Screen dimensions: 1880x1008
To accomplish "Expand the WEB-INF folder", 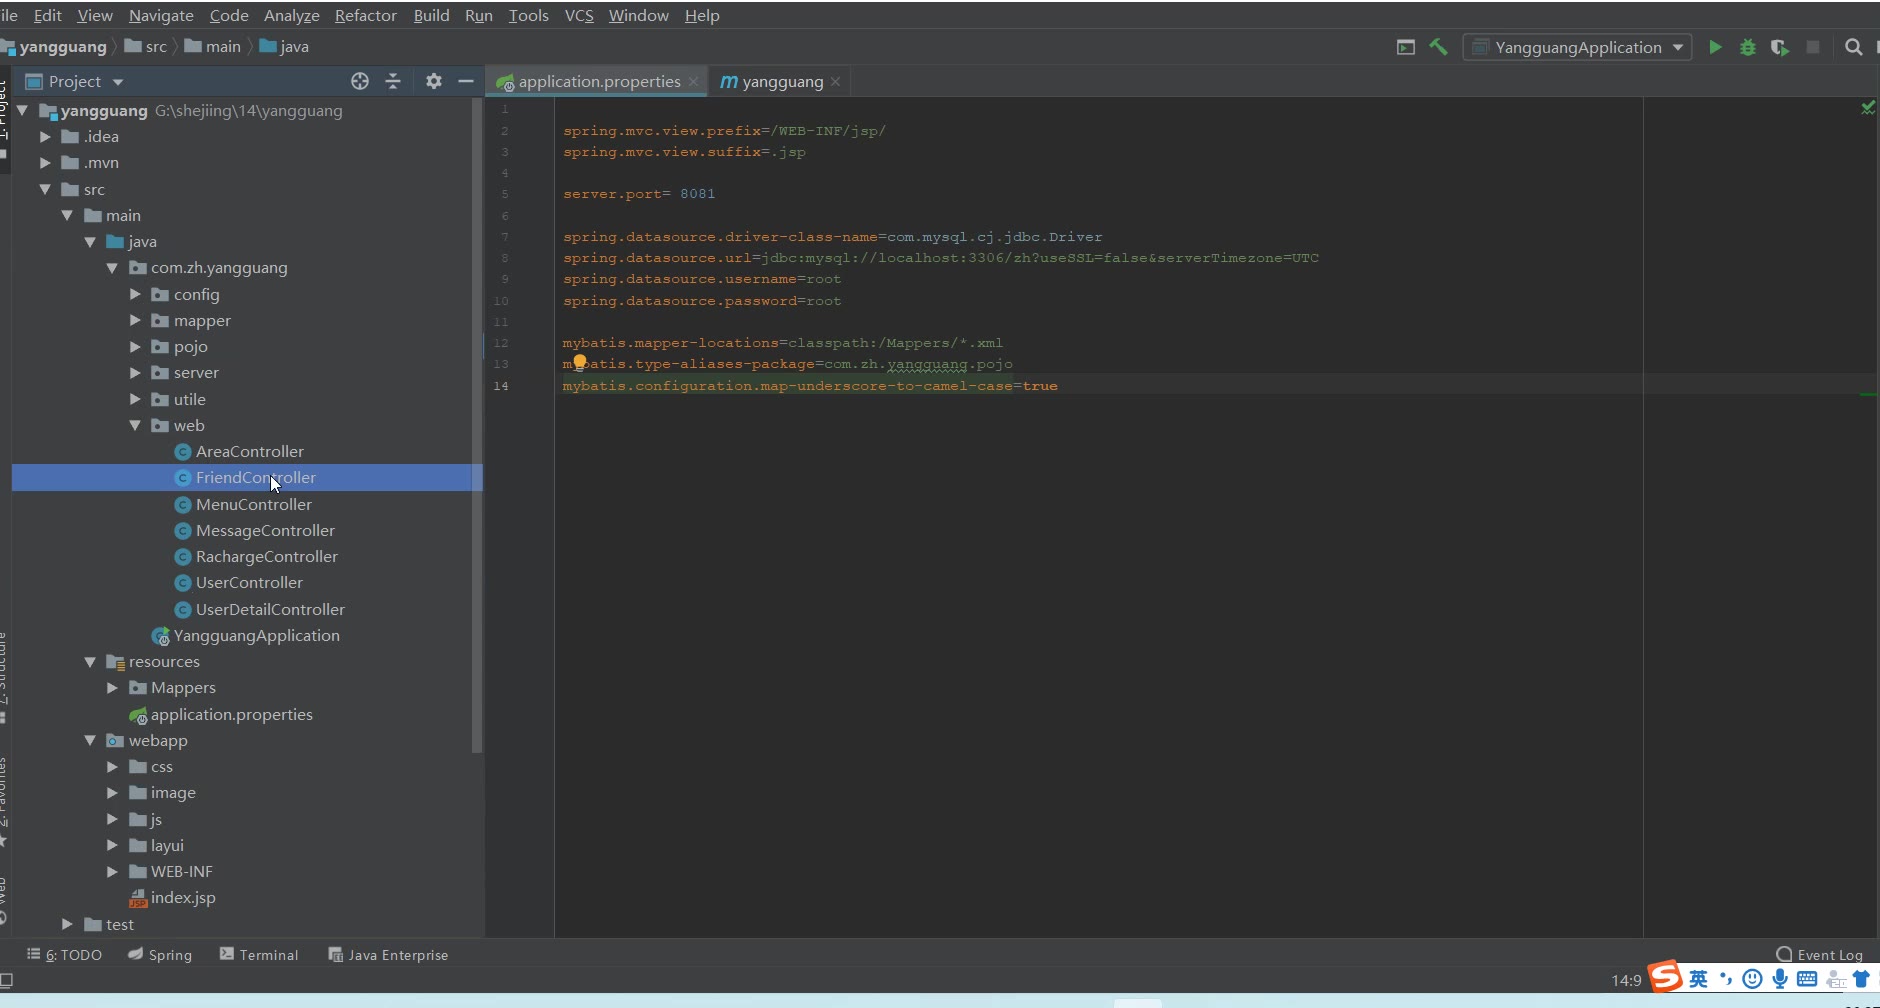I will [x=112, y=872].
